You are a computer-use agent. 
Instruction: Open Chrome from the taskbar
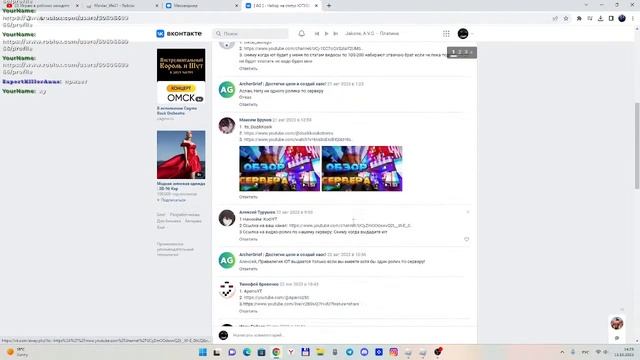click(x=276, y=352)
